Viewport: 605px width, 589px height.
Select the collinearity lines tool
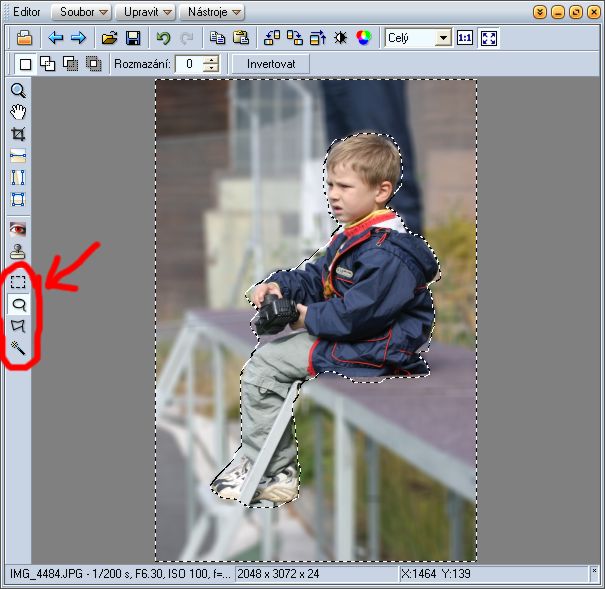pyautogui.click(x=18, y=178)
